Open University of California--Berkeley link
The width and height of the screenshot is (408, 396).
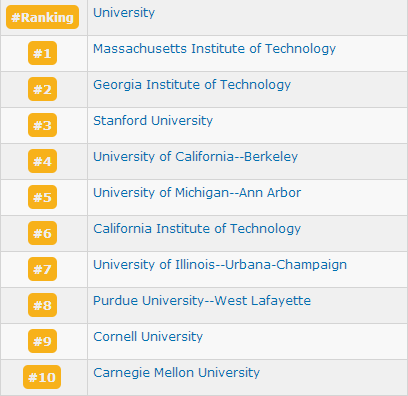click(x=195, y=157)
